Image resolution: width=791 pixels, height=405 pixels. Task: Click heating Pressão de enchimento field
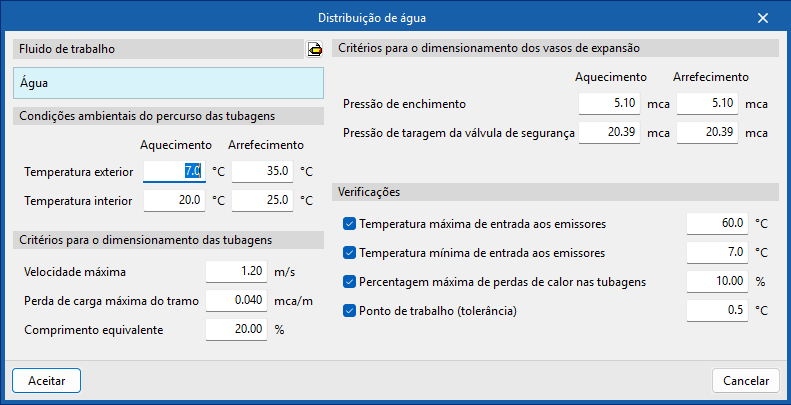(608, 103)
